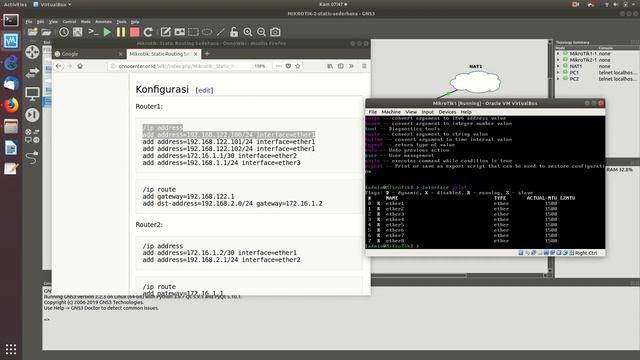
Task: Show applications grid in Ubuntu dock
Action: pyautogui.click(x=11, y=349)
